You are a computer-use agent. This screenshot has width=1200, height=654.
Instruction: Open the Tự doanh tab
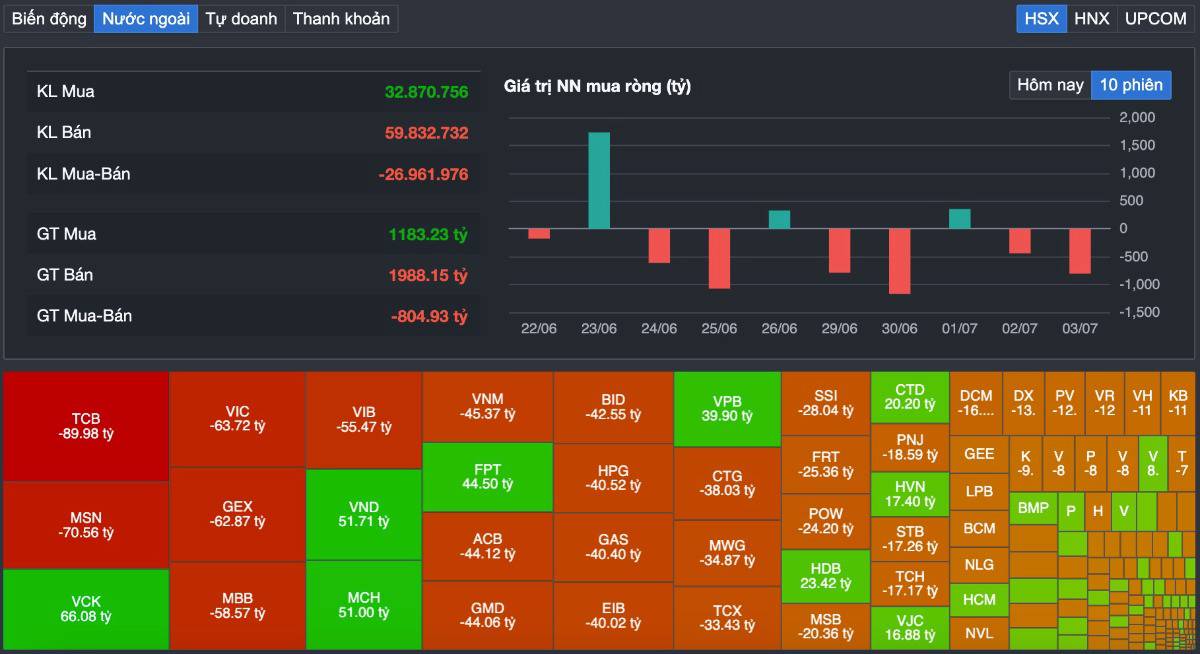[x=241, y=18]
